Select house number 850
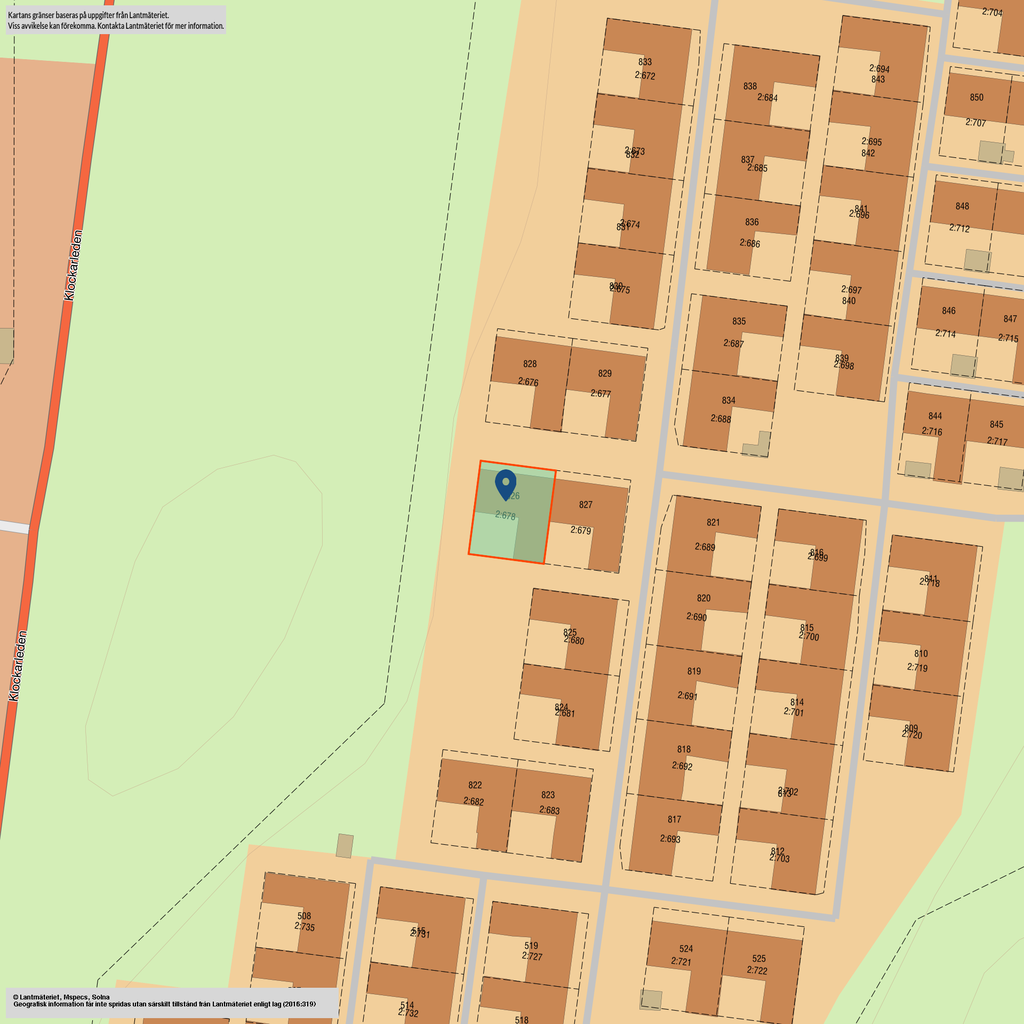The image size is (1024, 1024). 976,97
